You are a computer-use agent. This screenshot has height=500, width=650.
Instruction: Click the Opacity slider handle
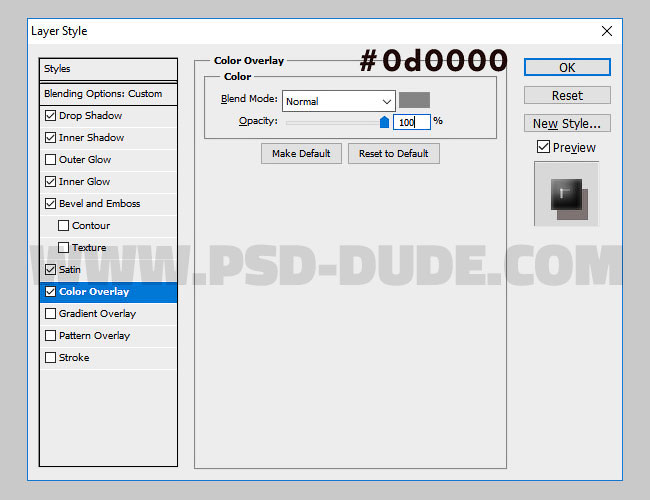[x=384, y=122]
